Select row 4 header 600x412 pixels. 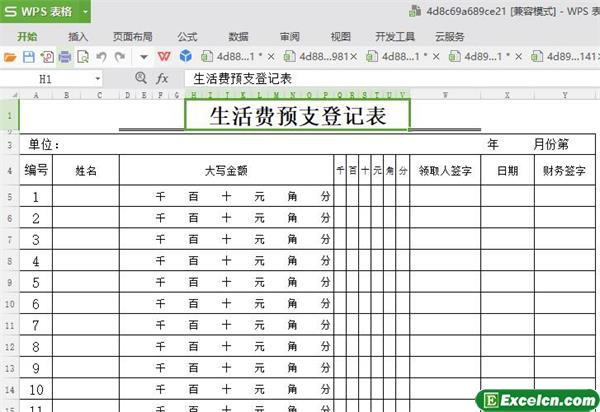pyautogui.click(x=10, y=171)
